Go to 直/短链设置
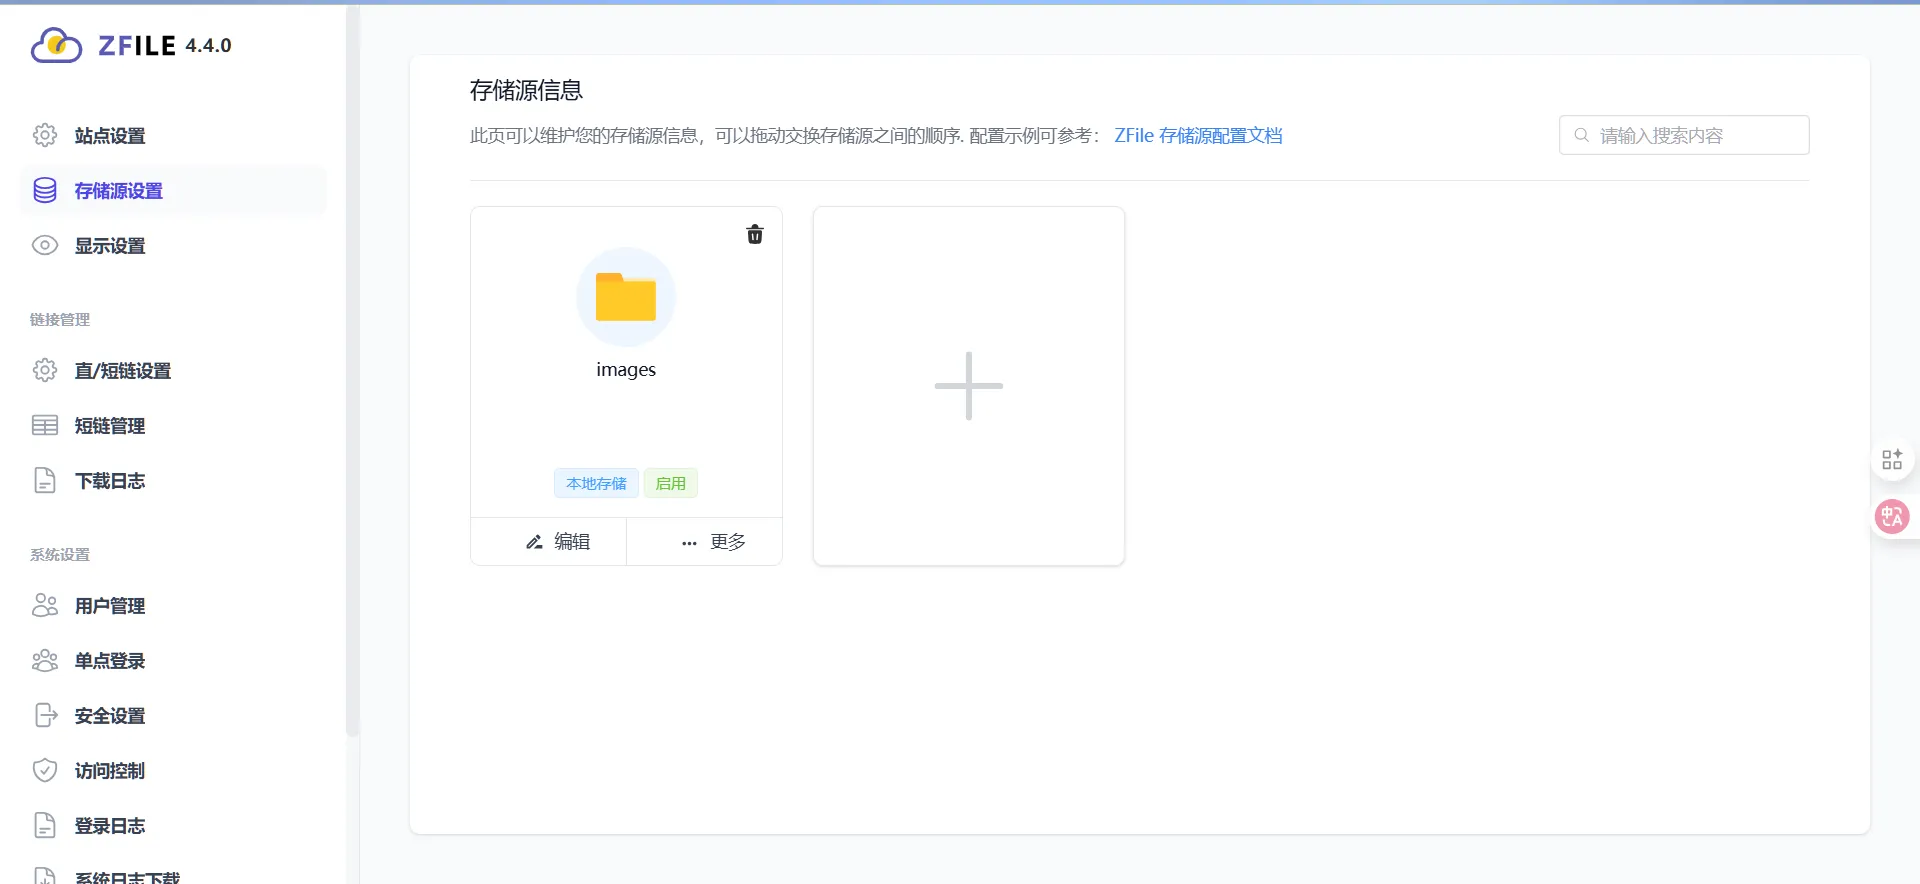 pos(173,370)
